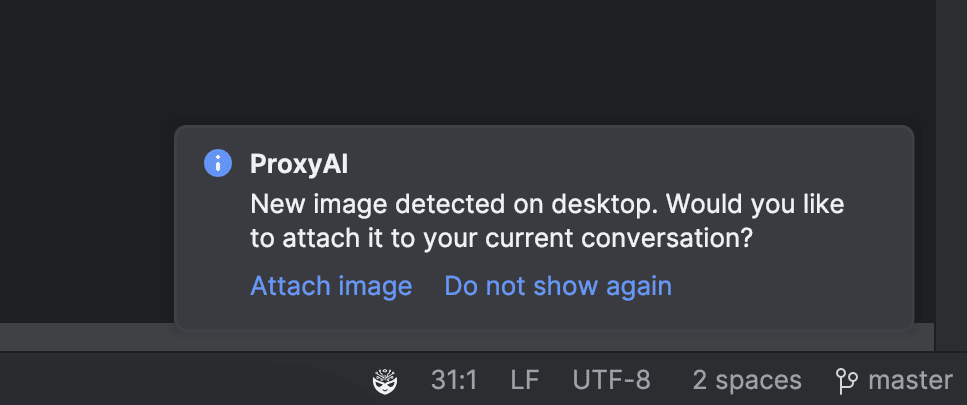Image resolution: width=967 pixels, height=405 pixels.
Task: Click the blue info icon in the notification
Action: [218, 164]
